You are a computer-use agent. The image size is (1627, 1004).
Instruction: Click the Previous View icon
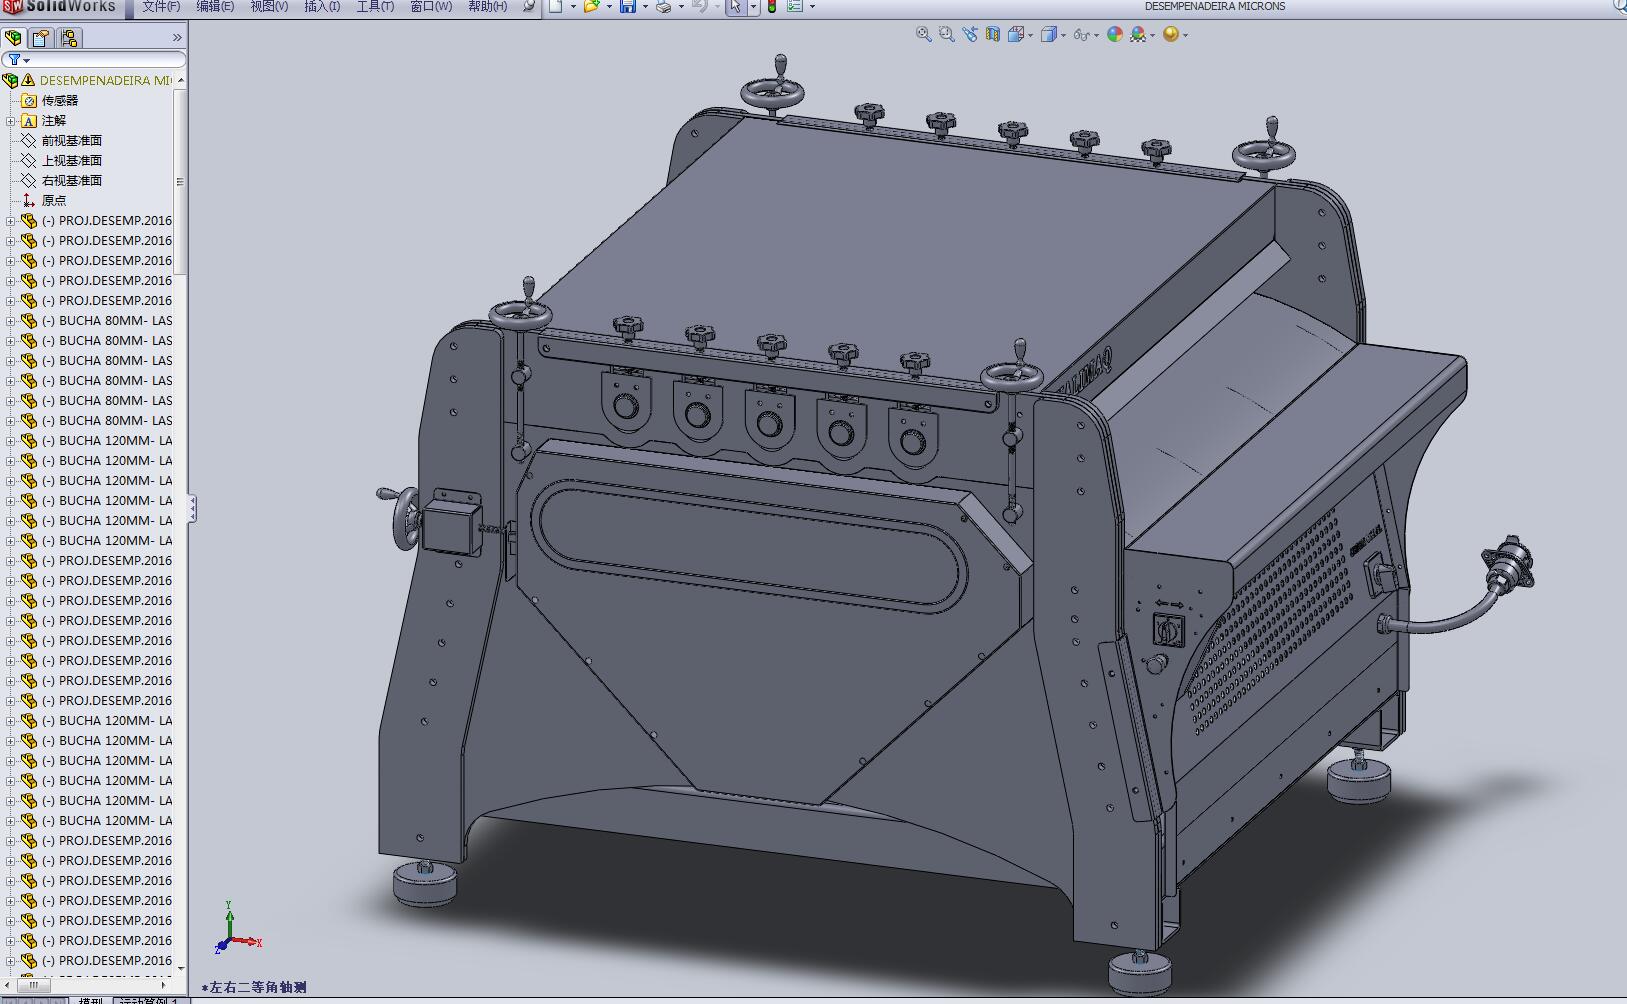(969, 34)
